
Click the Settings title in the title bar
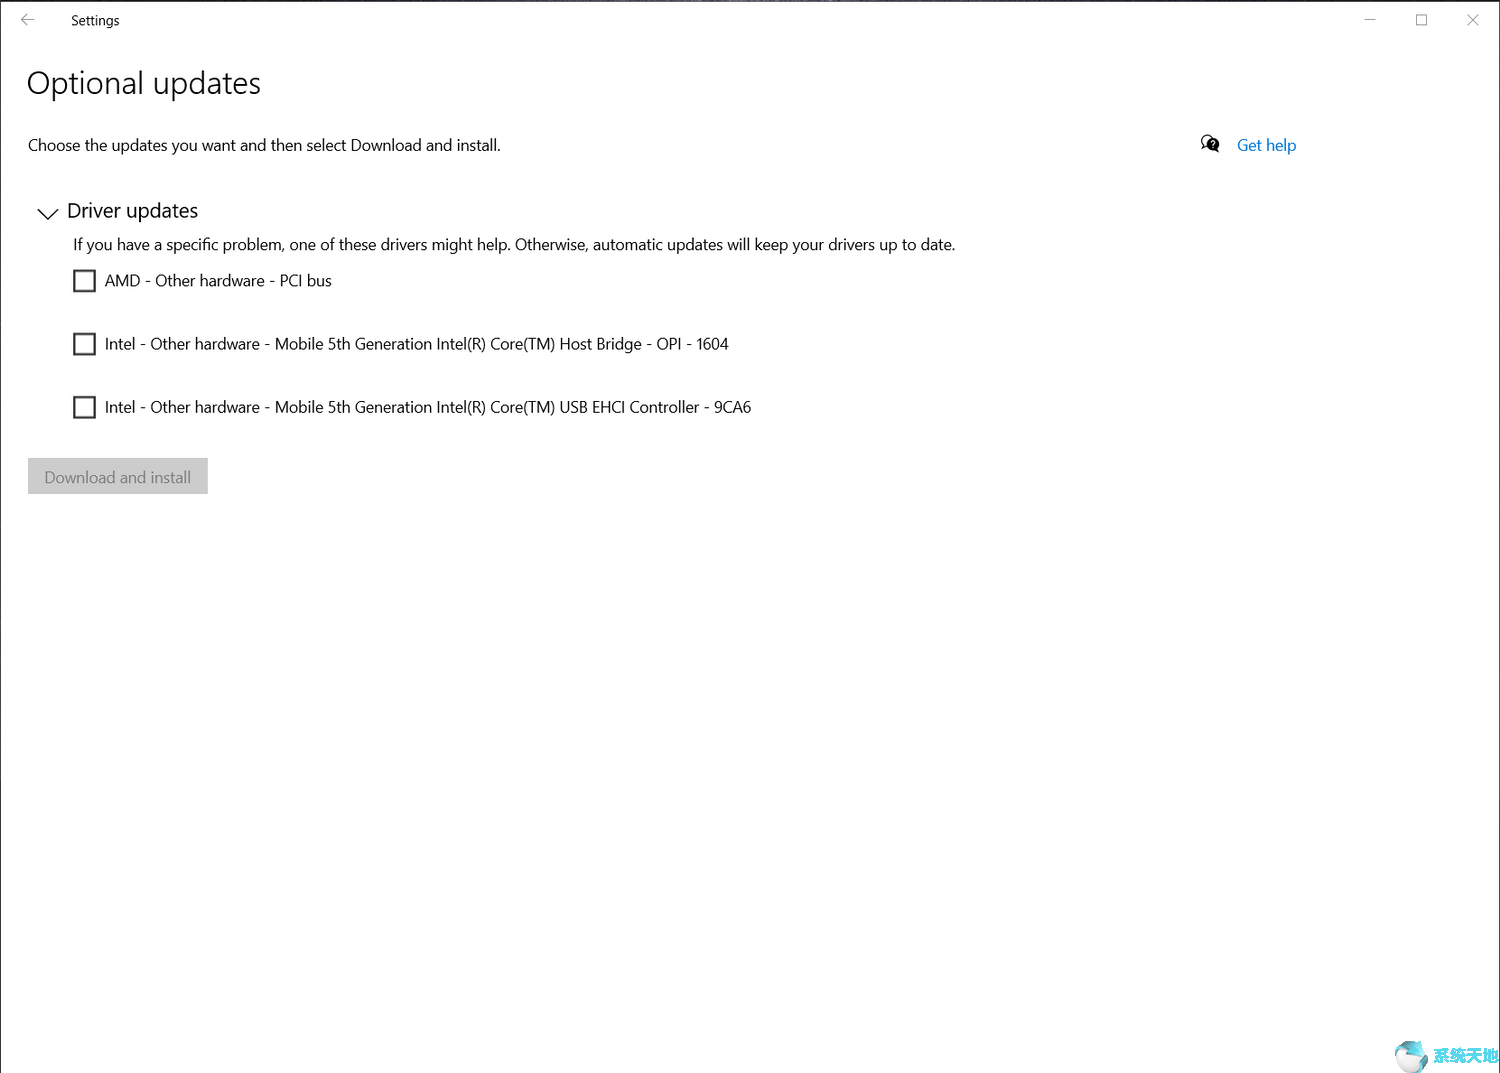pyautogui.click(x=95, y=20)
